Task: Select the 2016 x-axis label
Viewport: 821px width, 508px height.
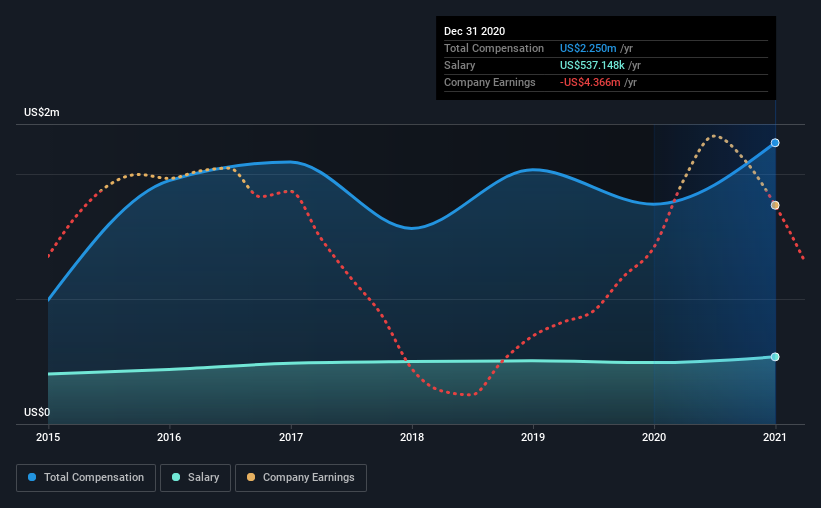Action: [169, 437]
